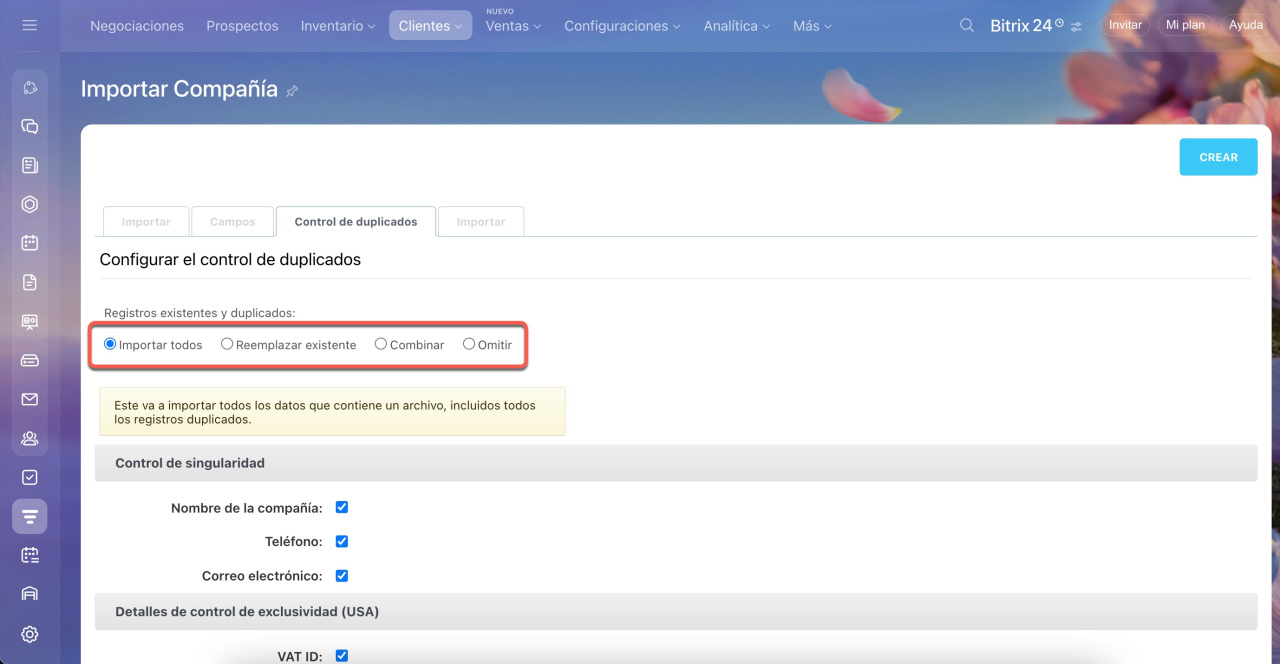Expand the Inventario dropdown menu
The height and width of the screenshot is (664, 1280).
point(338,26)
